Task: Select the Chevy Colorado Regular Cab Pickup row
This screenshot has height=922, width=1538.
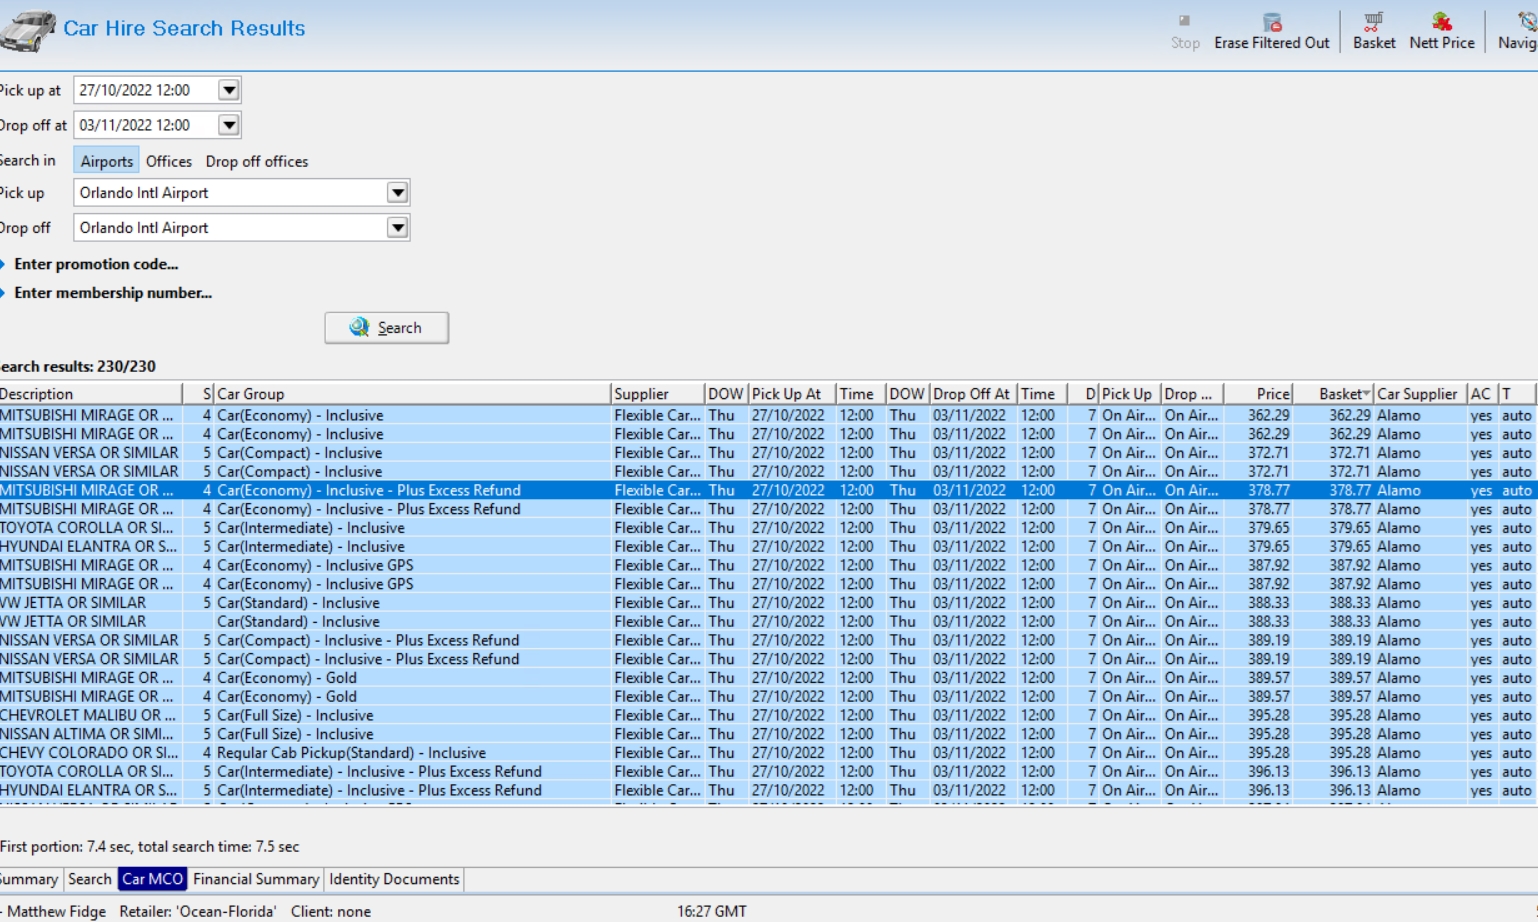Action: coord(350,753)
